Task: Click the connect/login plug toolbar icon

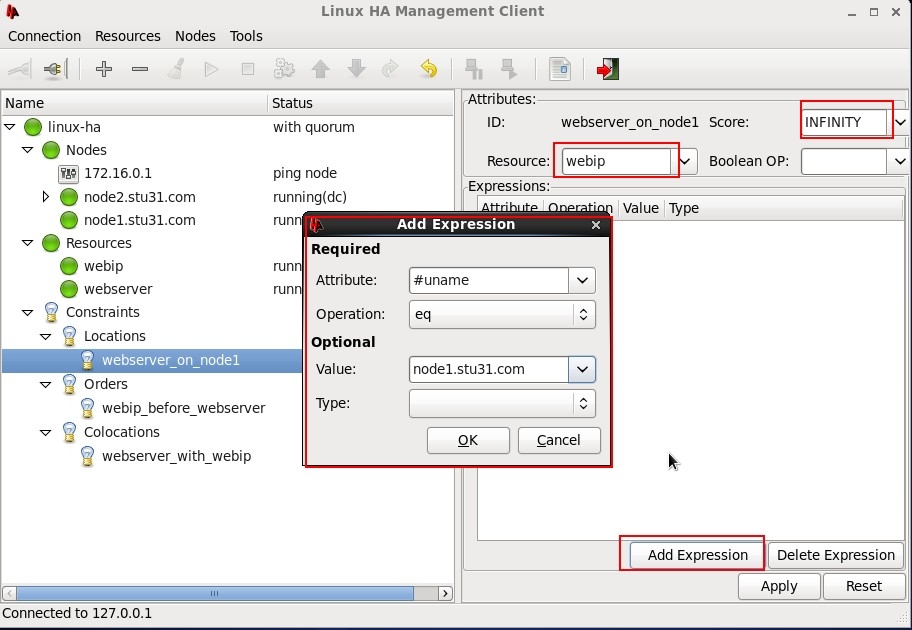Action: (19, 69)
